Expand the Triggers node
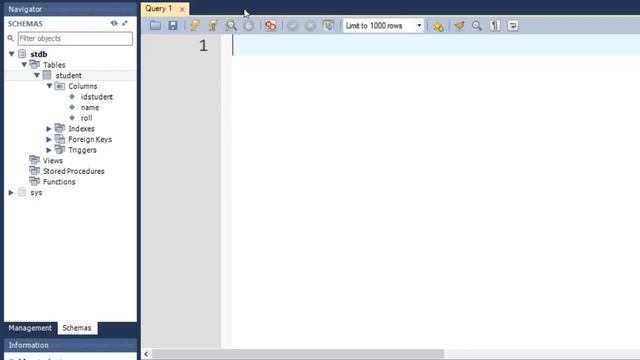 click(49, 150)
